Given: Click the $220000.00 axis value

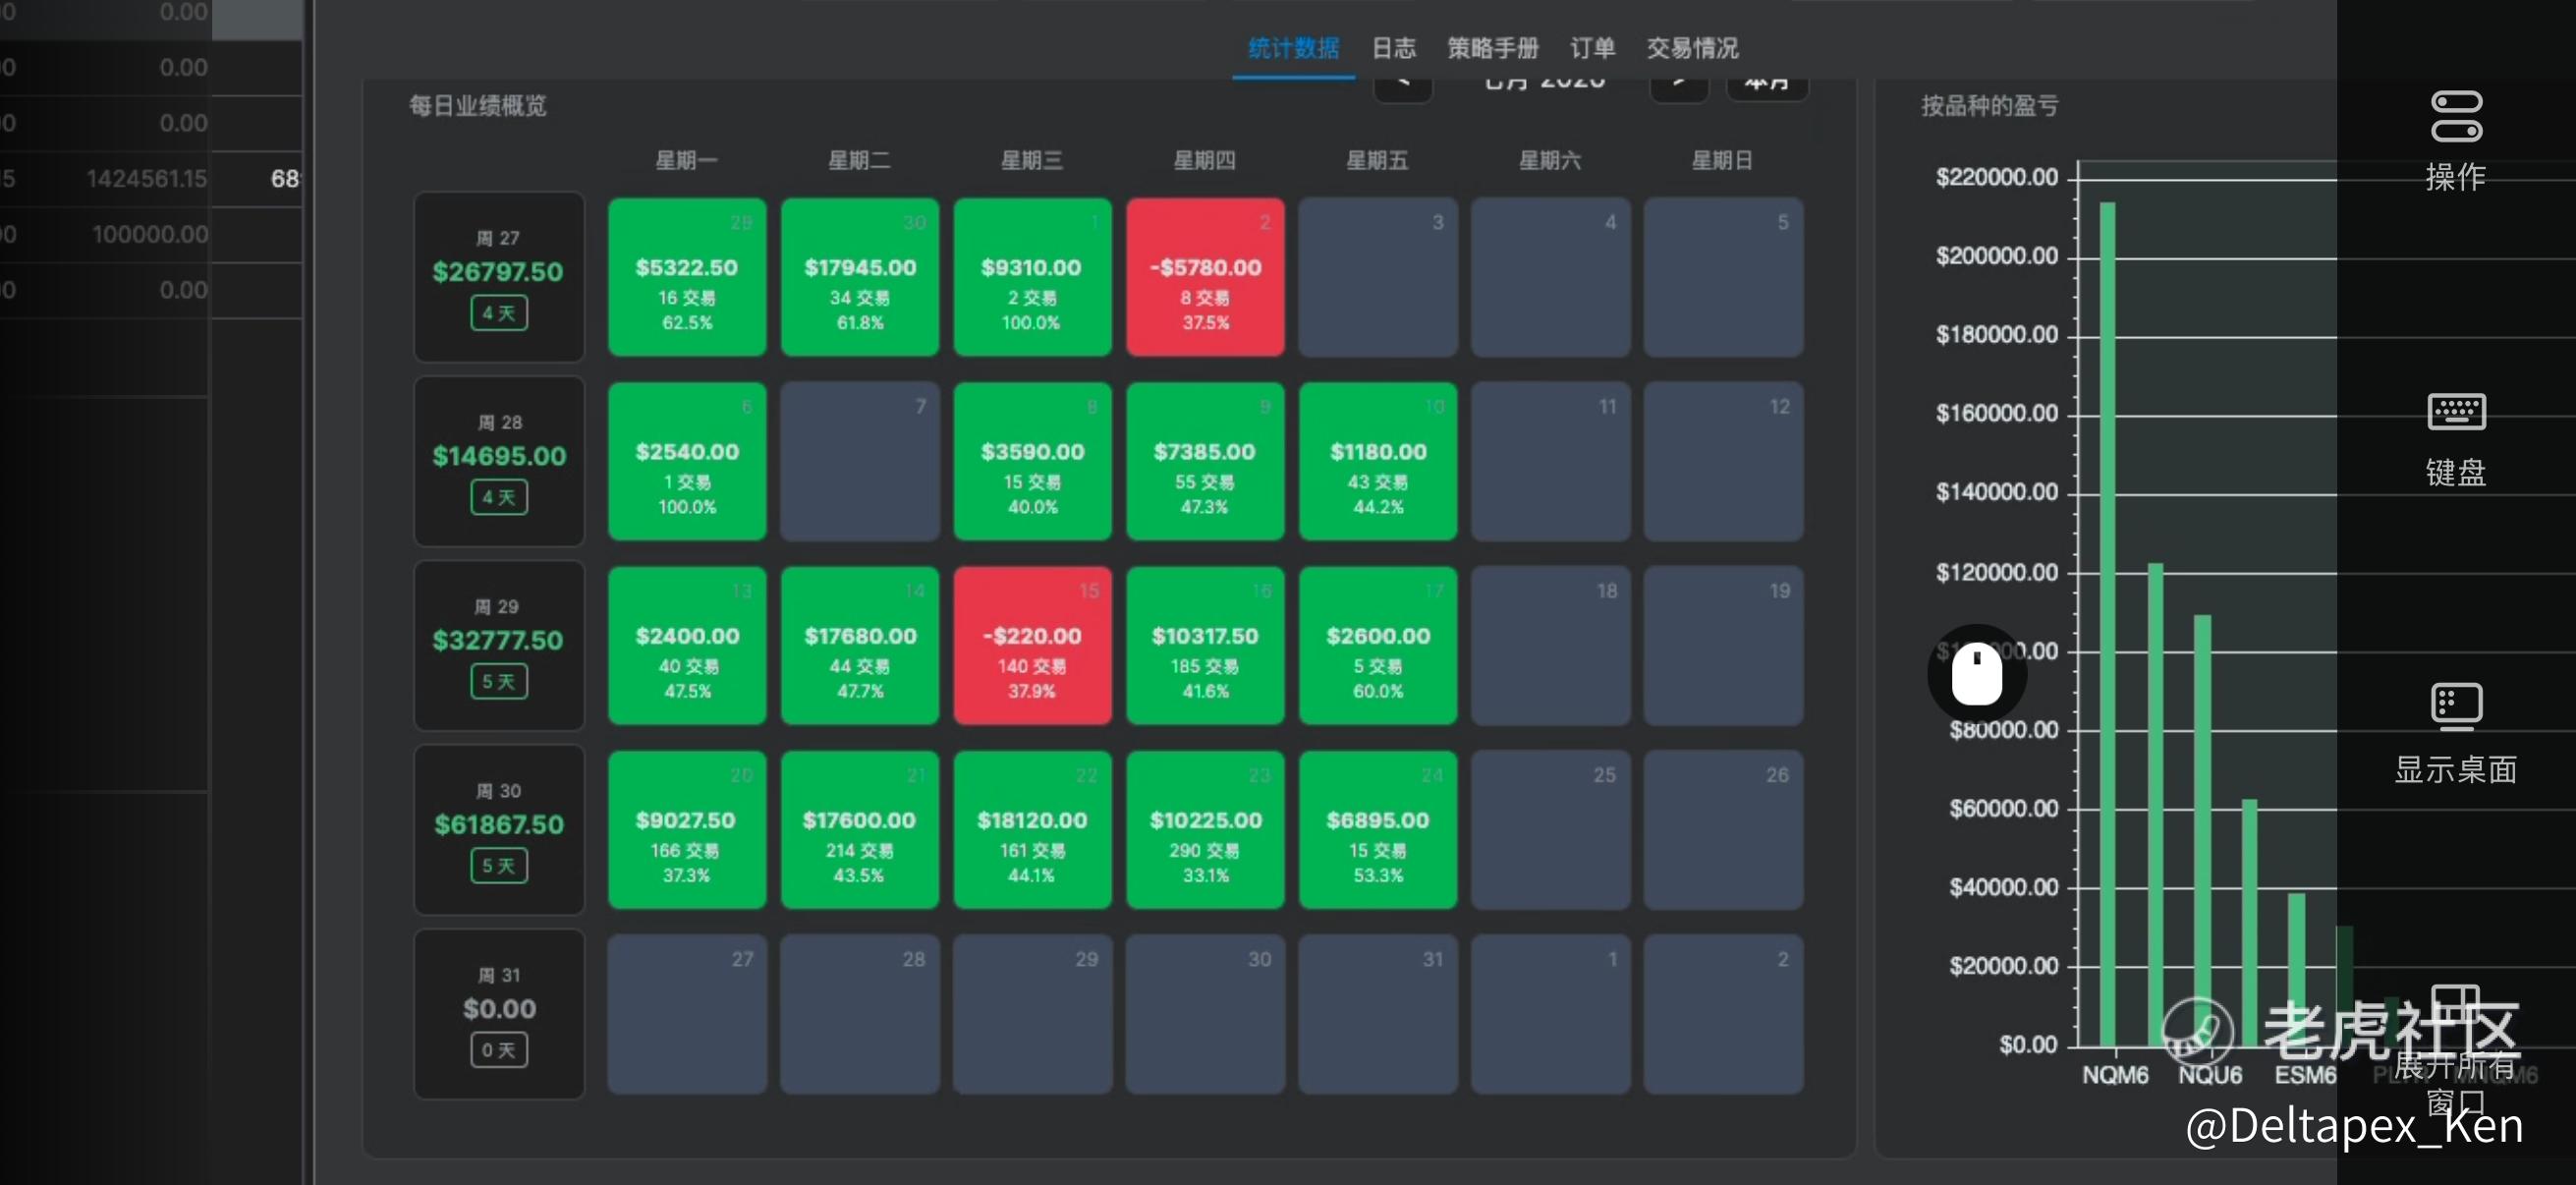Looking at the screenshot, I should [1997, 177].
